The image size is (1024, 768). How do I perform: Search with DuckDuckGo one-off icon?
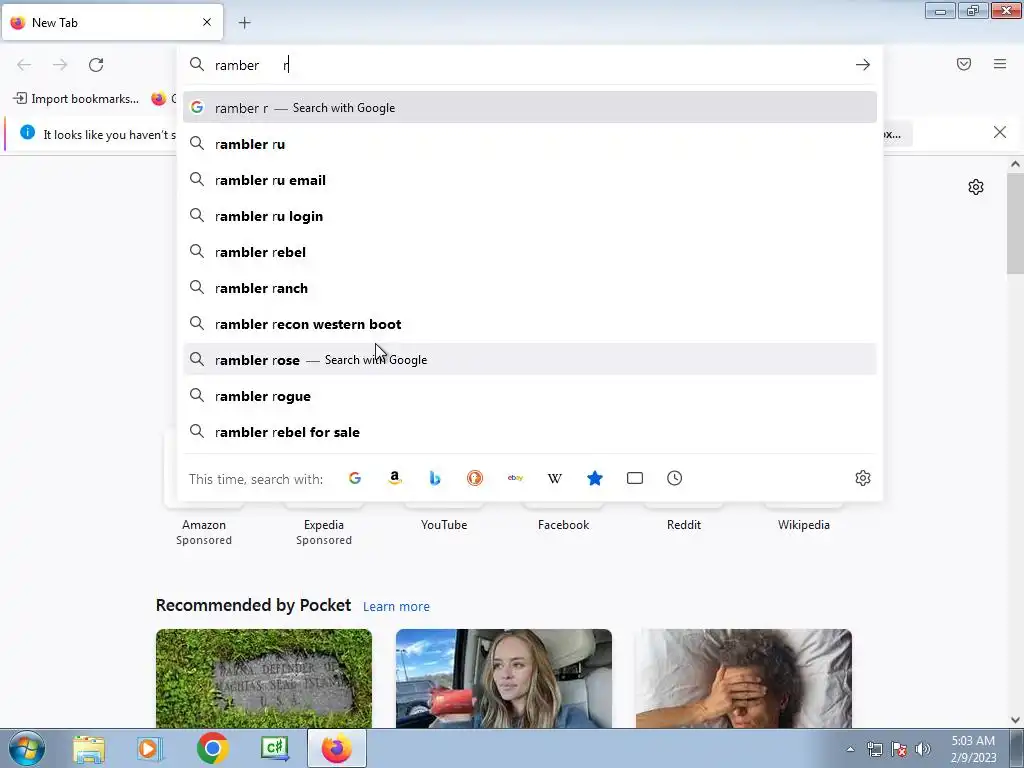click(x=475, y=478)
